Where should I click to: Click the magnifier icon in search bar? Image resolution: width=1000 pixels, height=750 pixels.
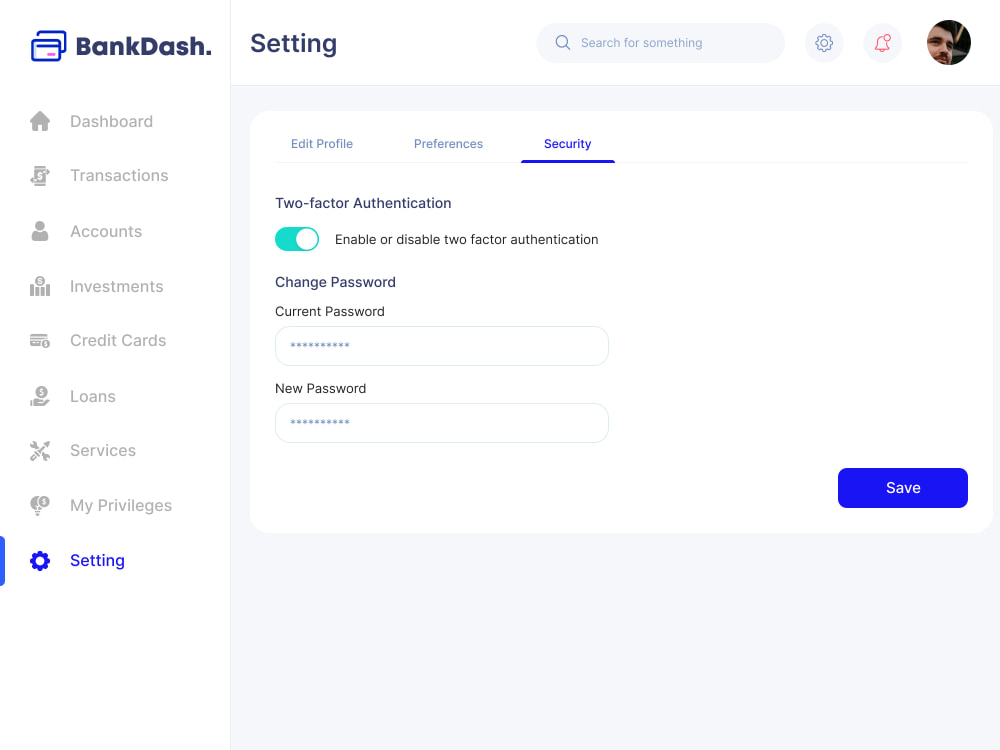point(562,43)
